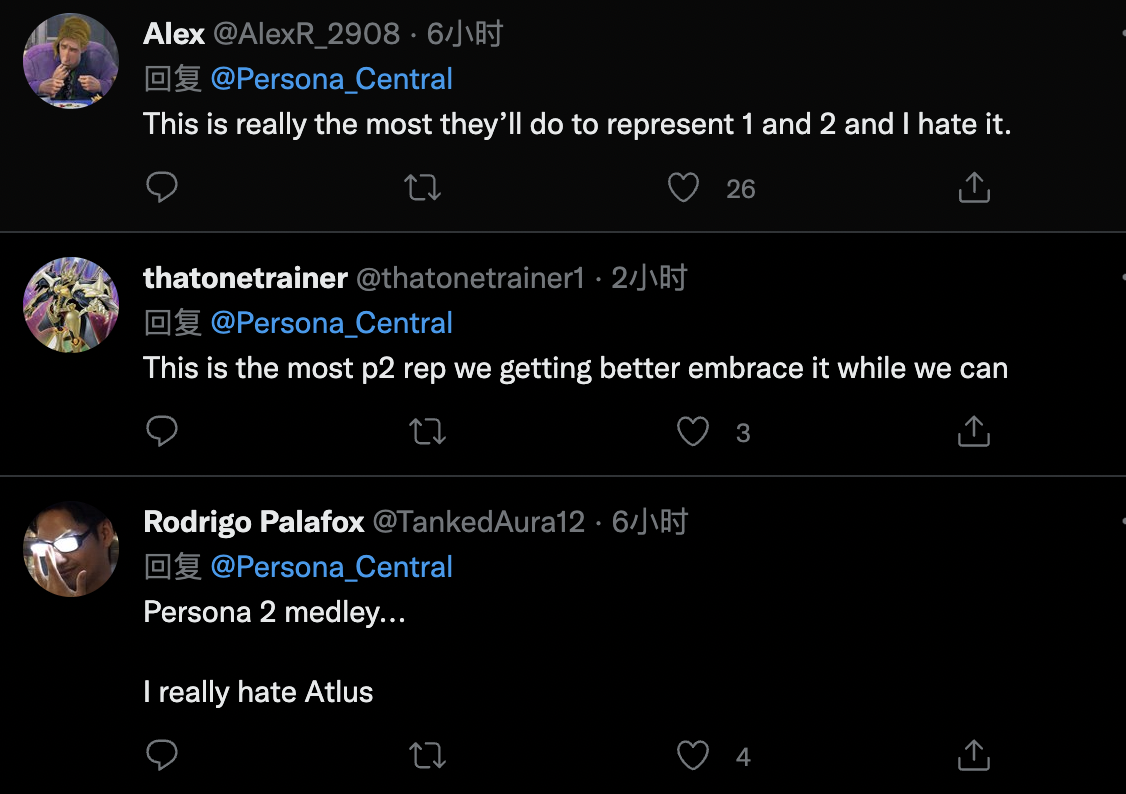Share thatonetrainer's tweet
This screenshot has height=794, width=1126.
pyautogui.click(x=973, y=431)
